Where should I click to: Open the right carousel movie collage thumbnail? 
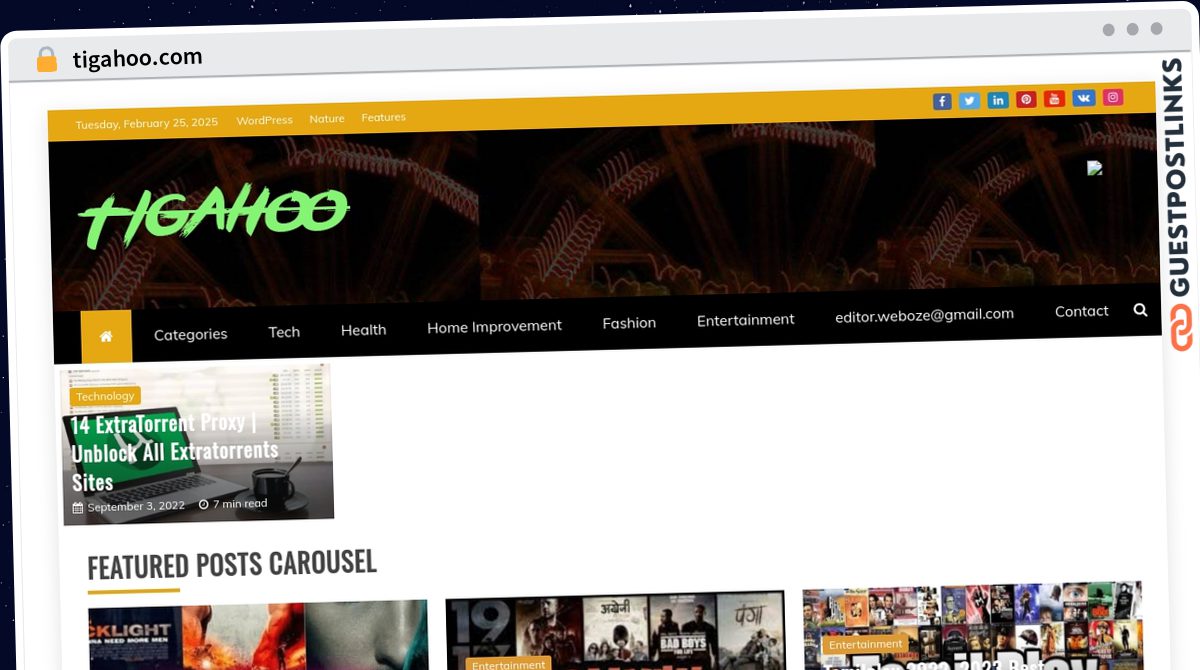(x=972, y=625)
